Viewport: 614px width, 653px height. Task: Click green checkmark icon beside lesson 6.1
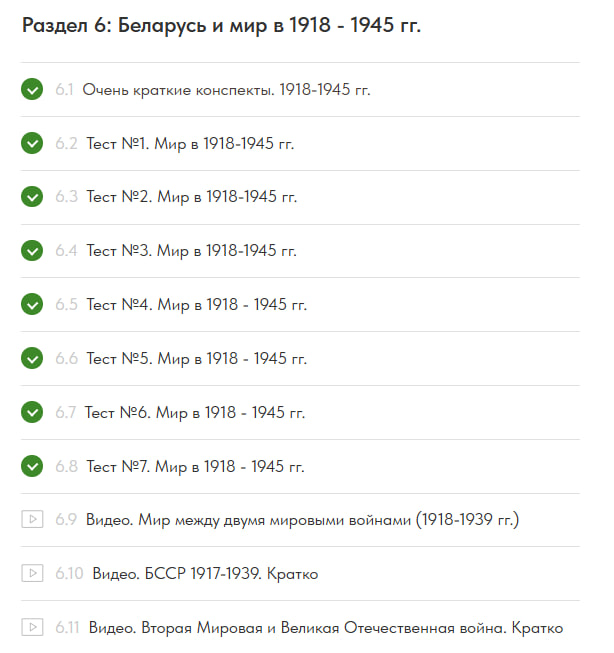(x=32, y=90)
